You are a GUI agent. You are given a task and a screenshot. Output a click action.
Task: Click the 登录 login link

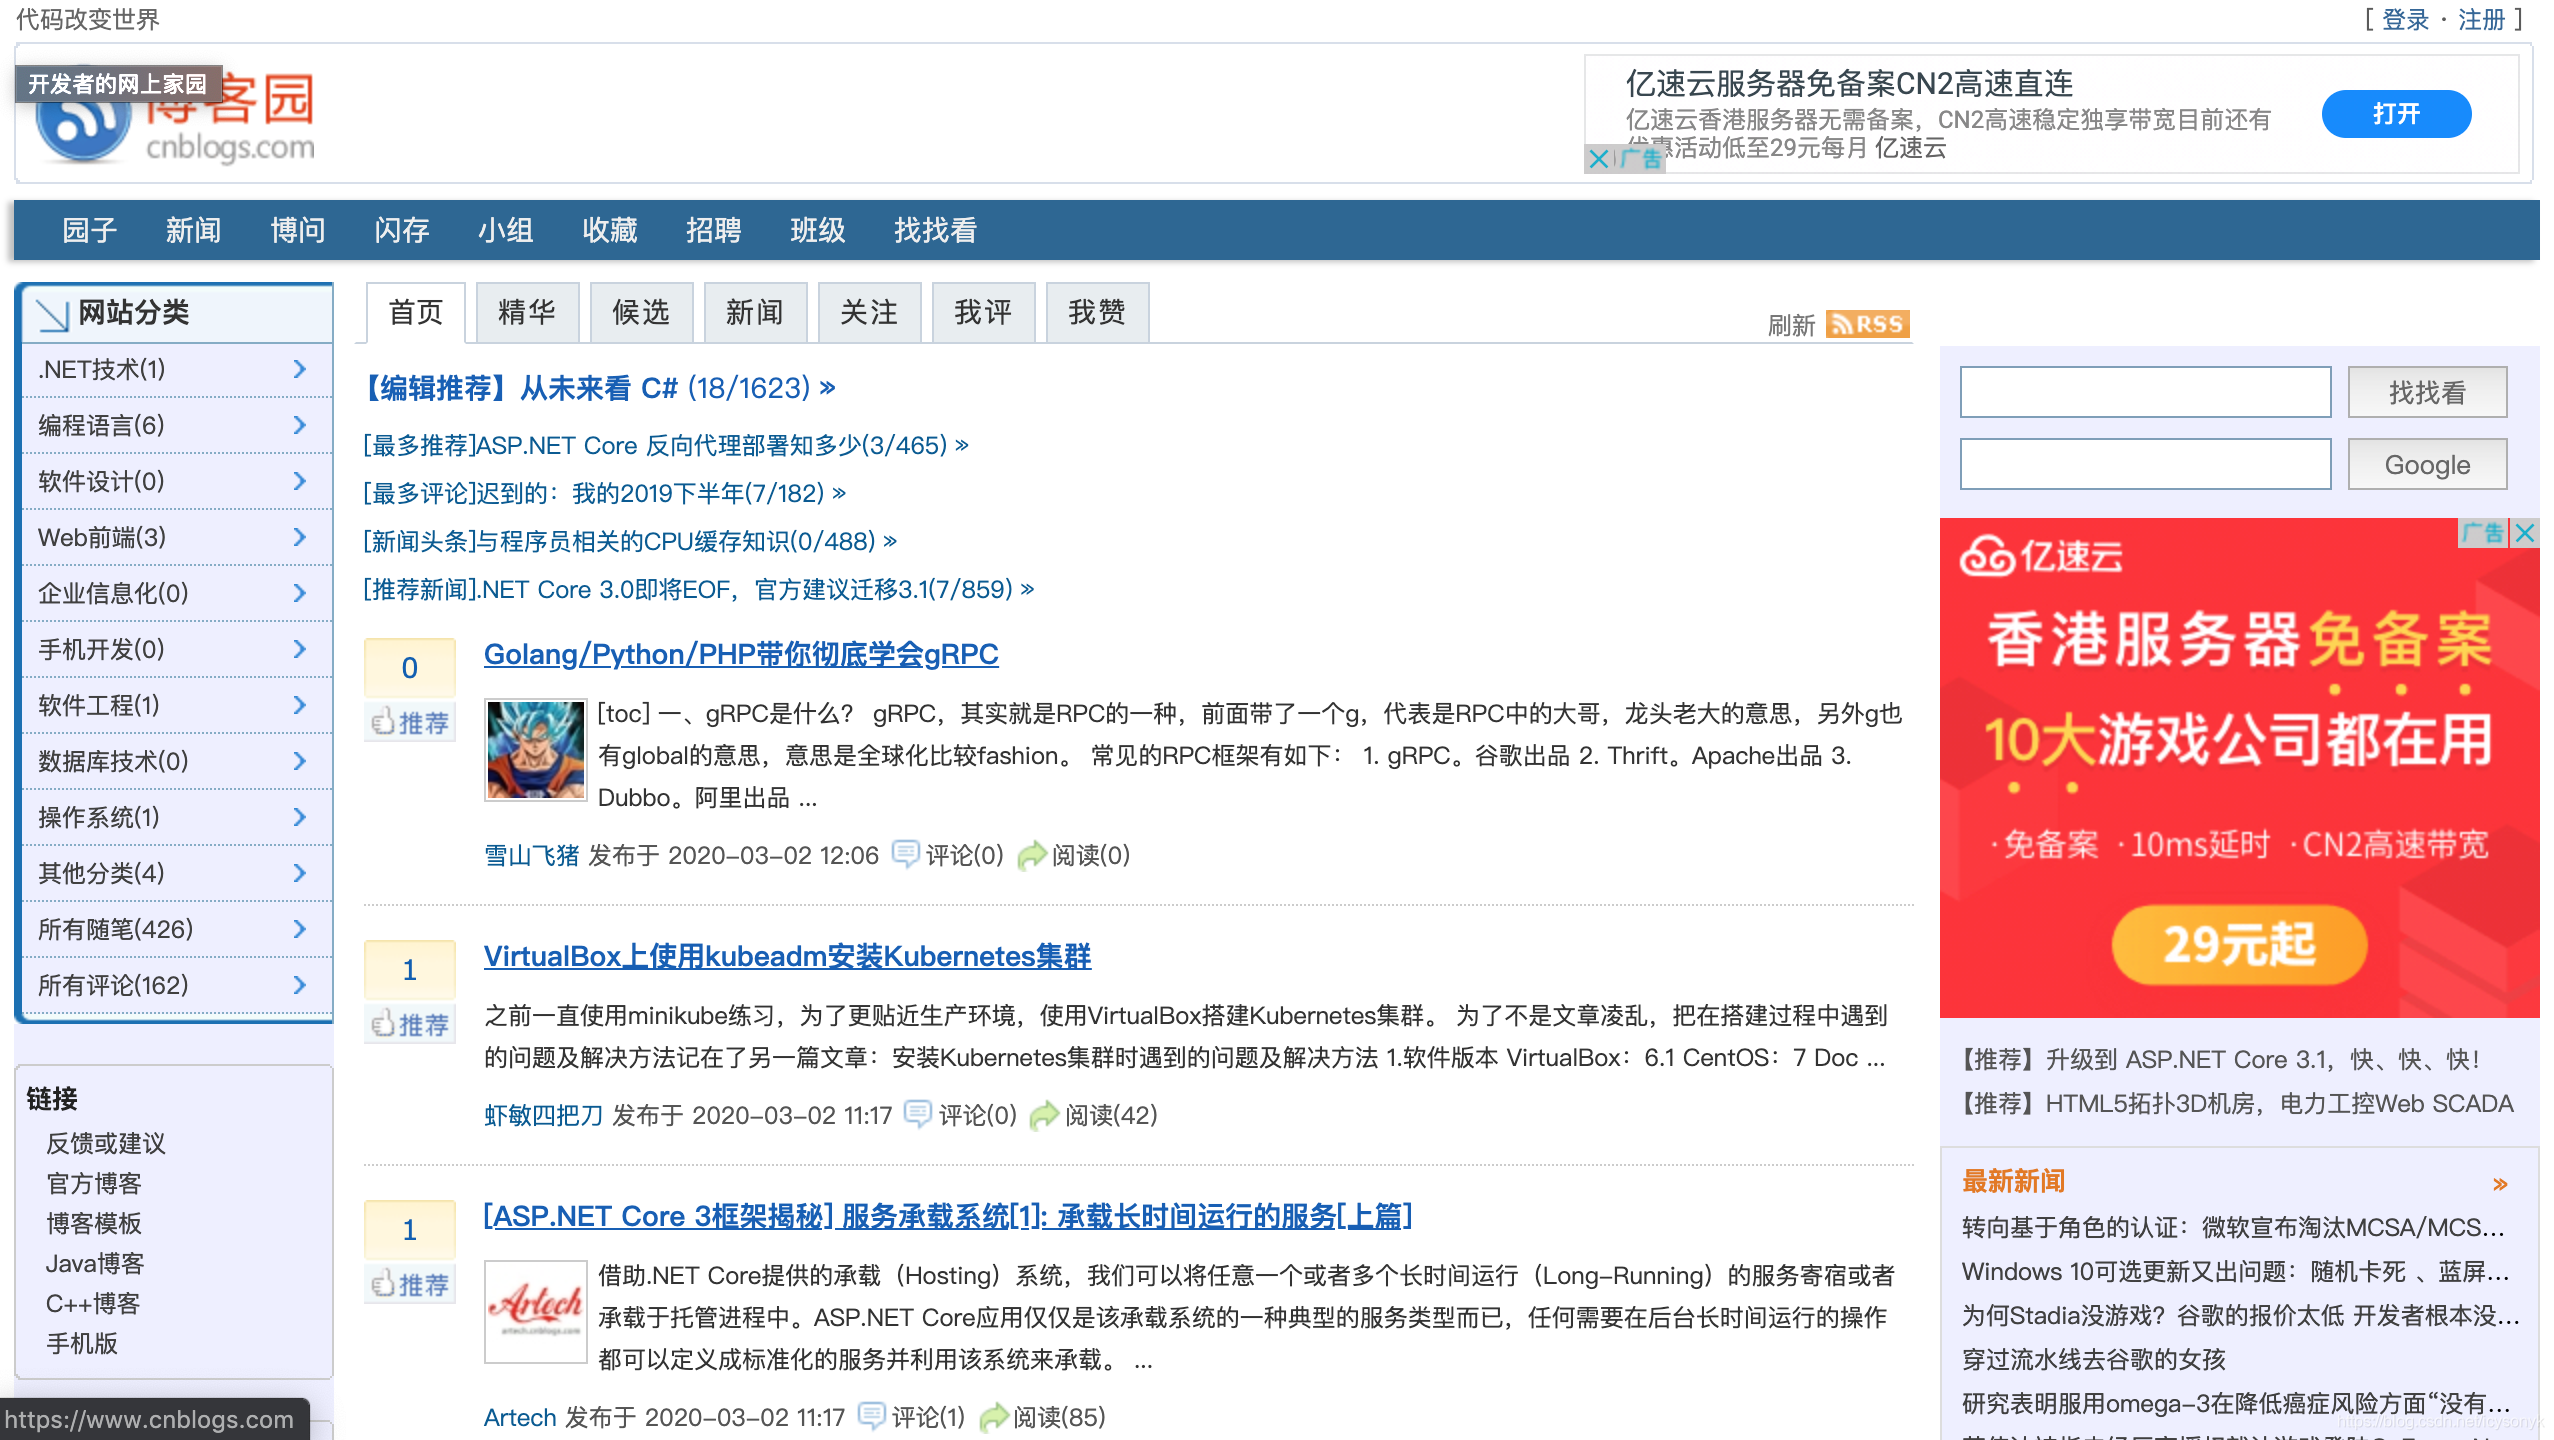point(2405,20)
